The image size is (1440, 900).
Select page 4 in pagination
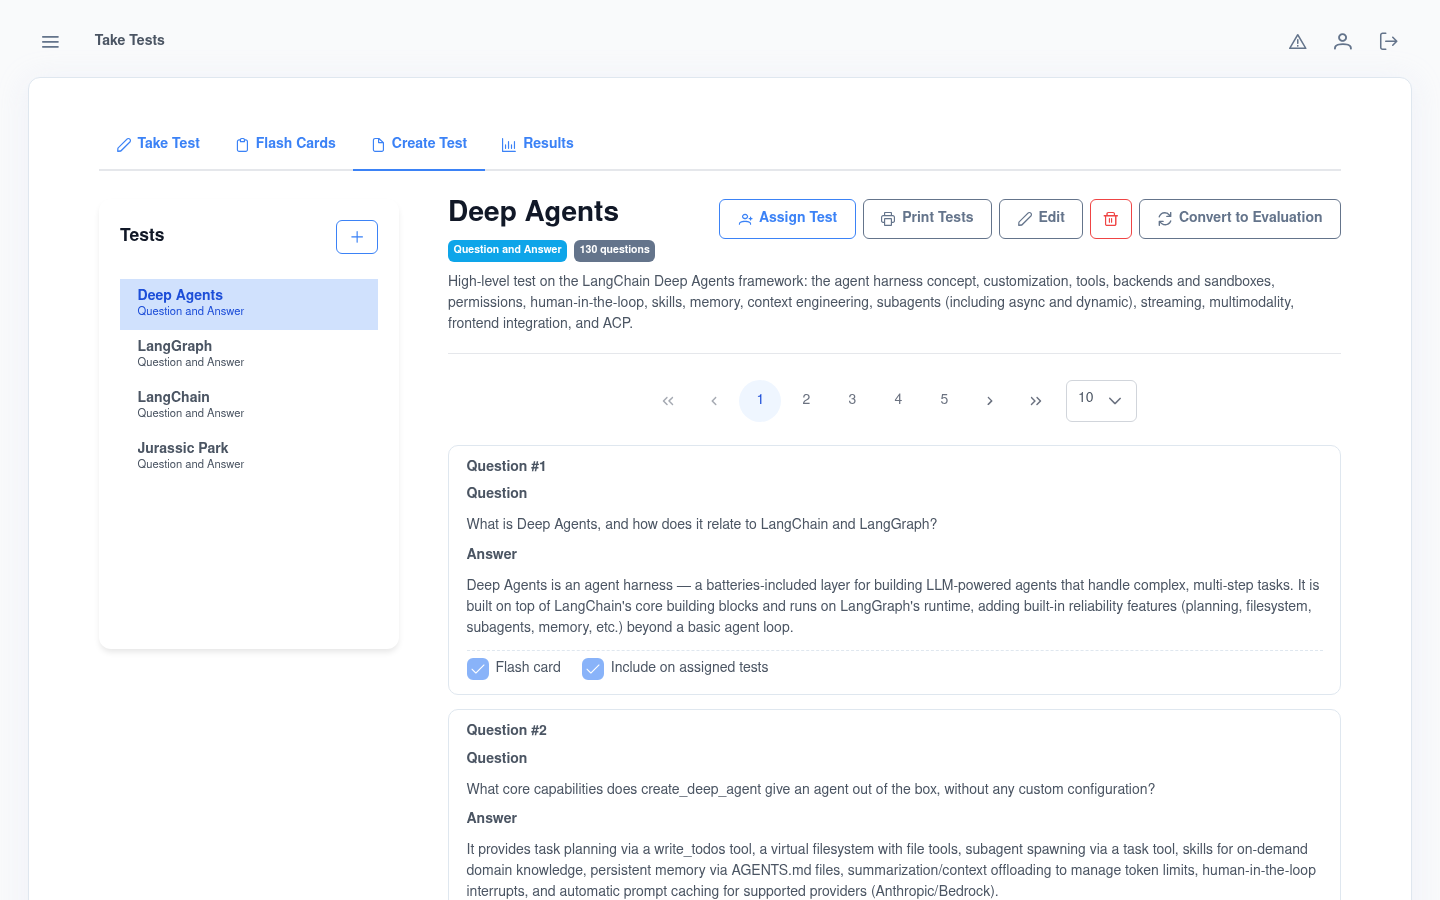pos(898,401)
